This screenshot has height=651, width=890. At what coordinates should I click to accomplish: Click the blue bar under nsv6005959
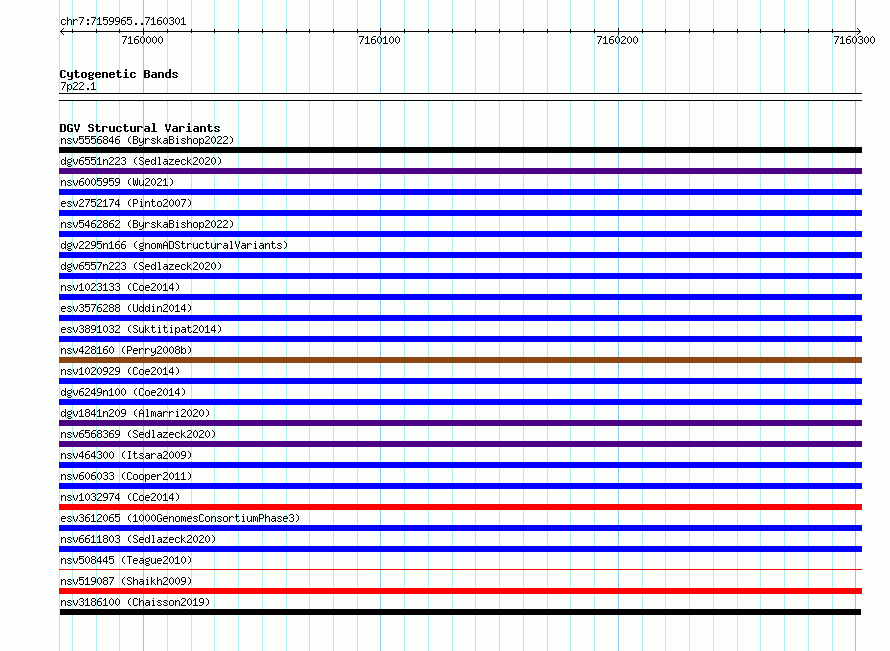460,192
